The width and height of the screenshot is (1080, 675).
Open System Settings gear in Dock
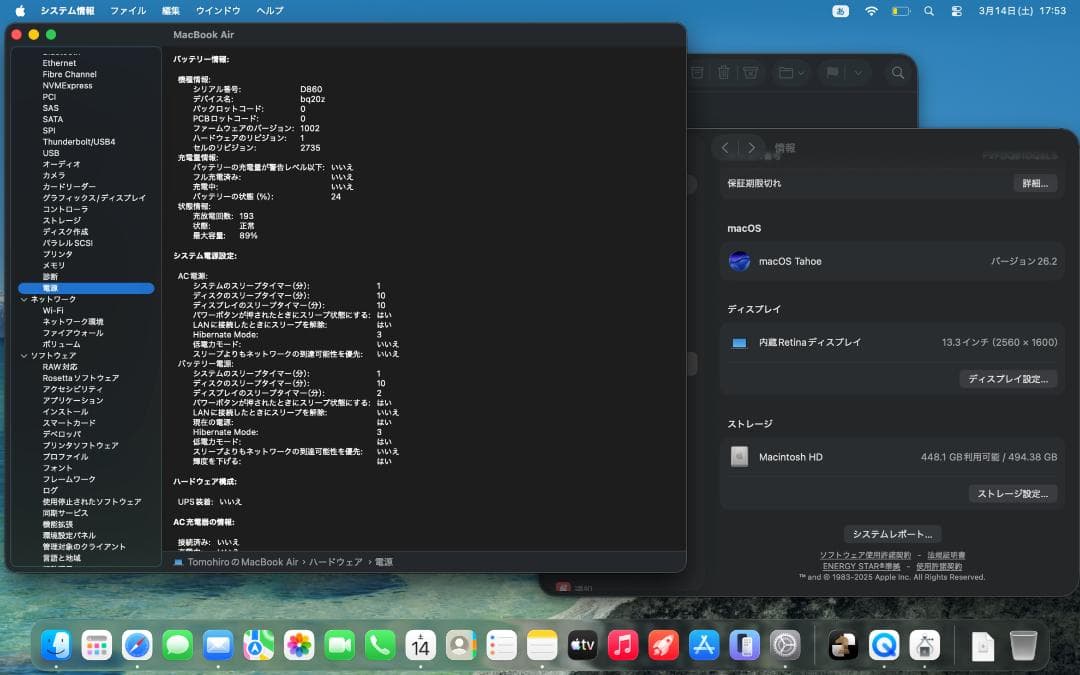point(785,645)
